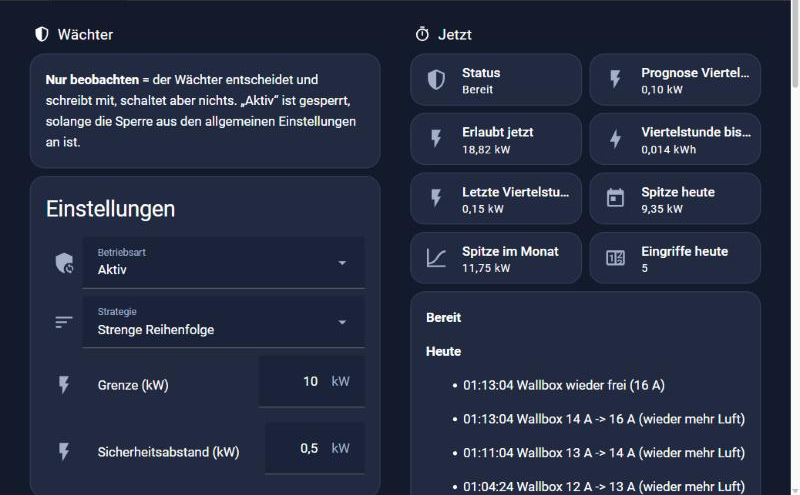Image resolution: width=800 pixels, height=495 pixels.
Task: Click log entry Wallbox wieder frei (16 A)
Action: pyautogui.click(x=564, y=385)
